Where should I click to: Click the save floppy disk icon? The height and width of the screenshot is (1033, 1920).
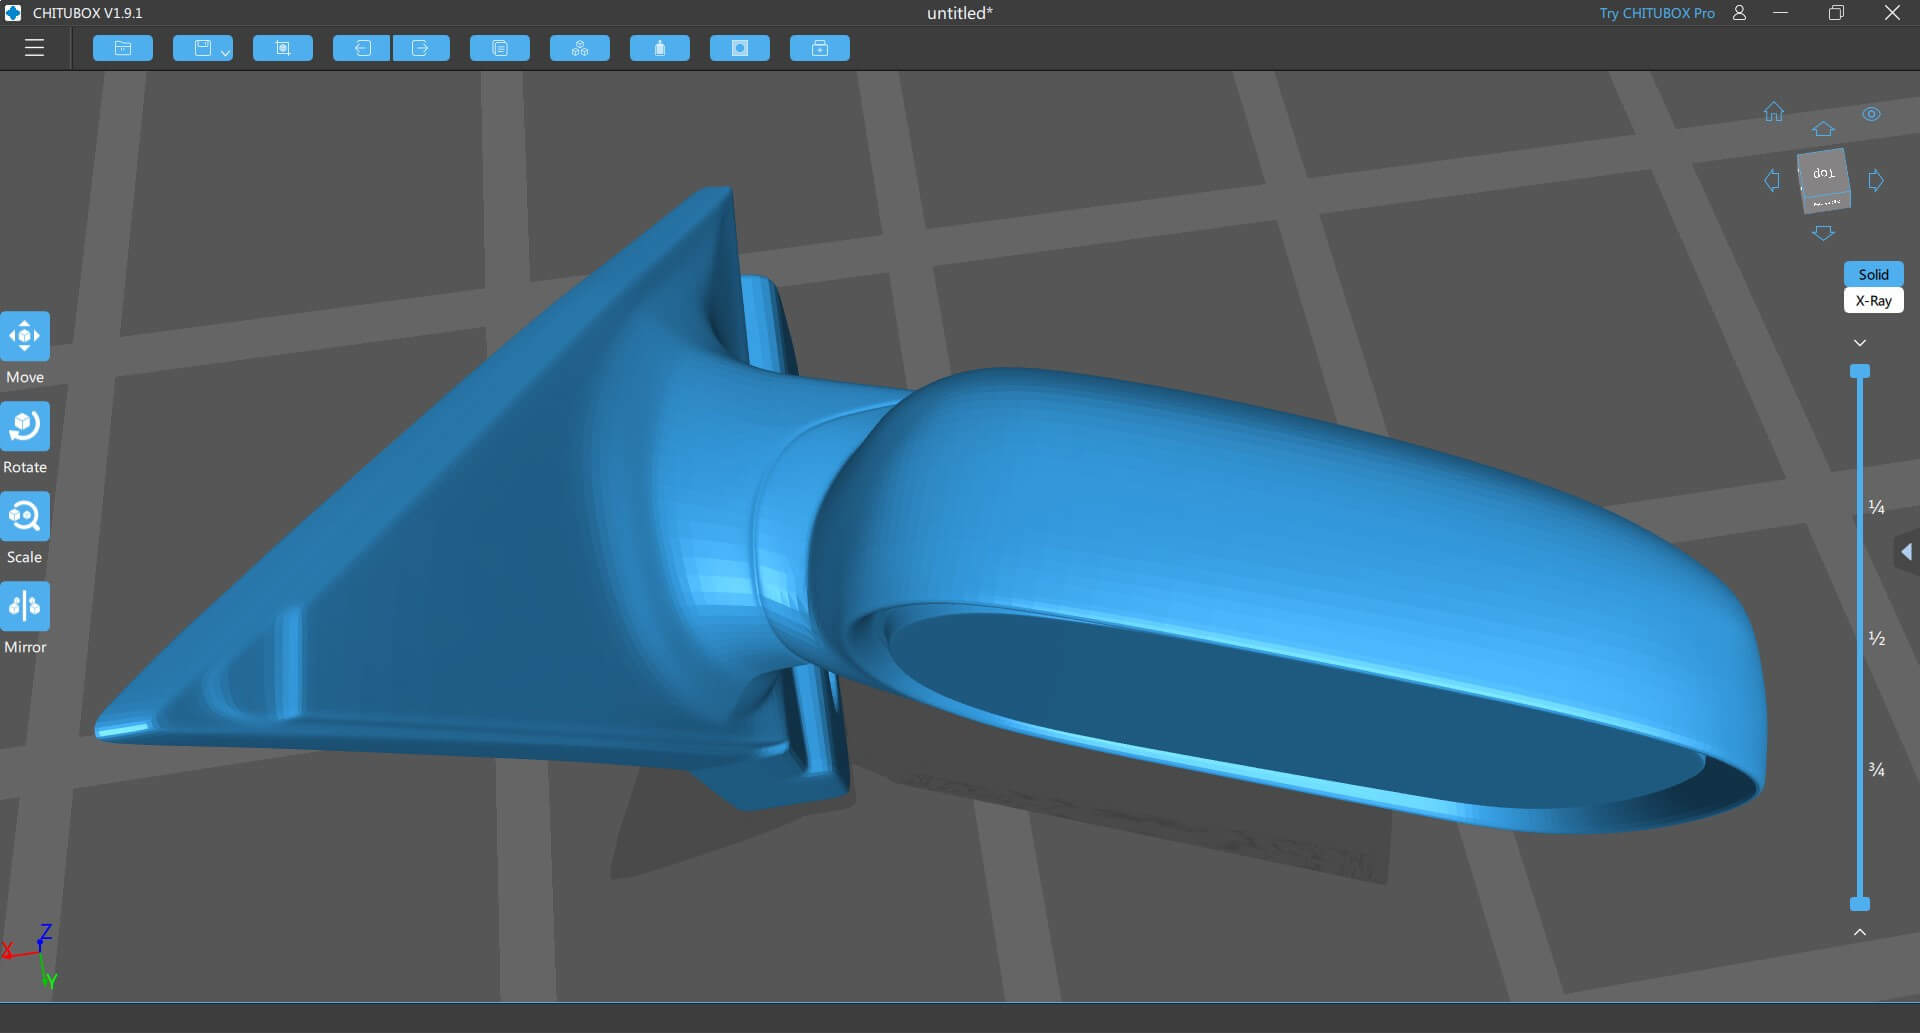(201, 48)
